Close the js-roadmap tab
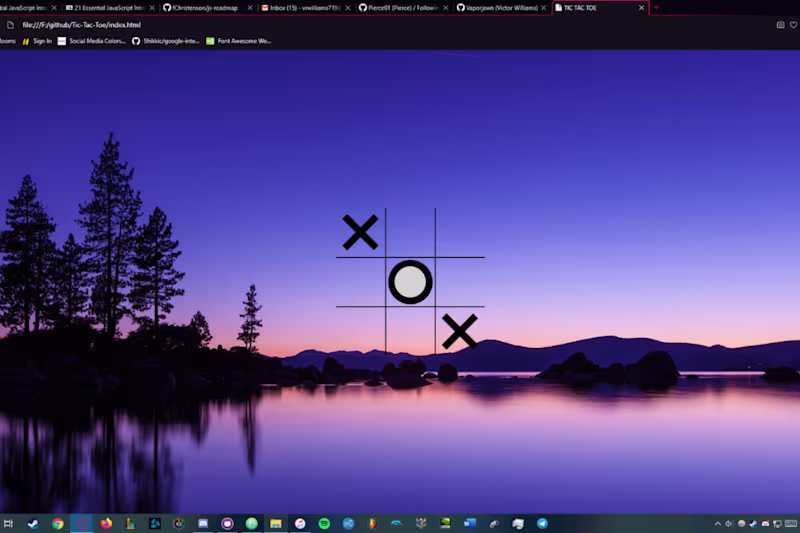The height and width of the screenshot is (533, 800). pyautogui.click(x=249, y=8)
